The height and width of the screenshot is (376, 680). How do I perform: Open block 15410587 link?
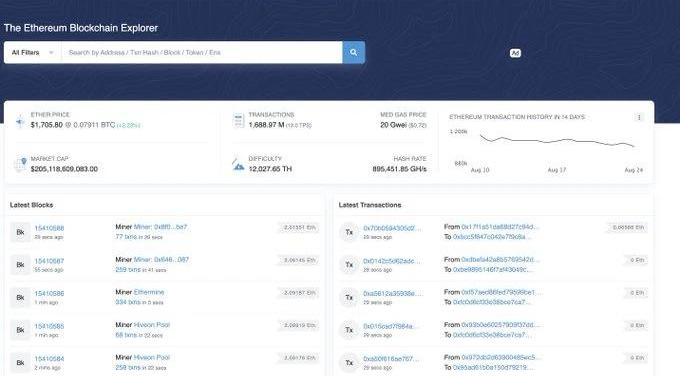[x=49, y=261]
